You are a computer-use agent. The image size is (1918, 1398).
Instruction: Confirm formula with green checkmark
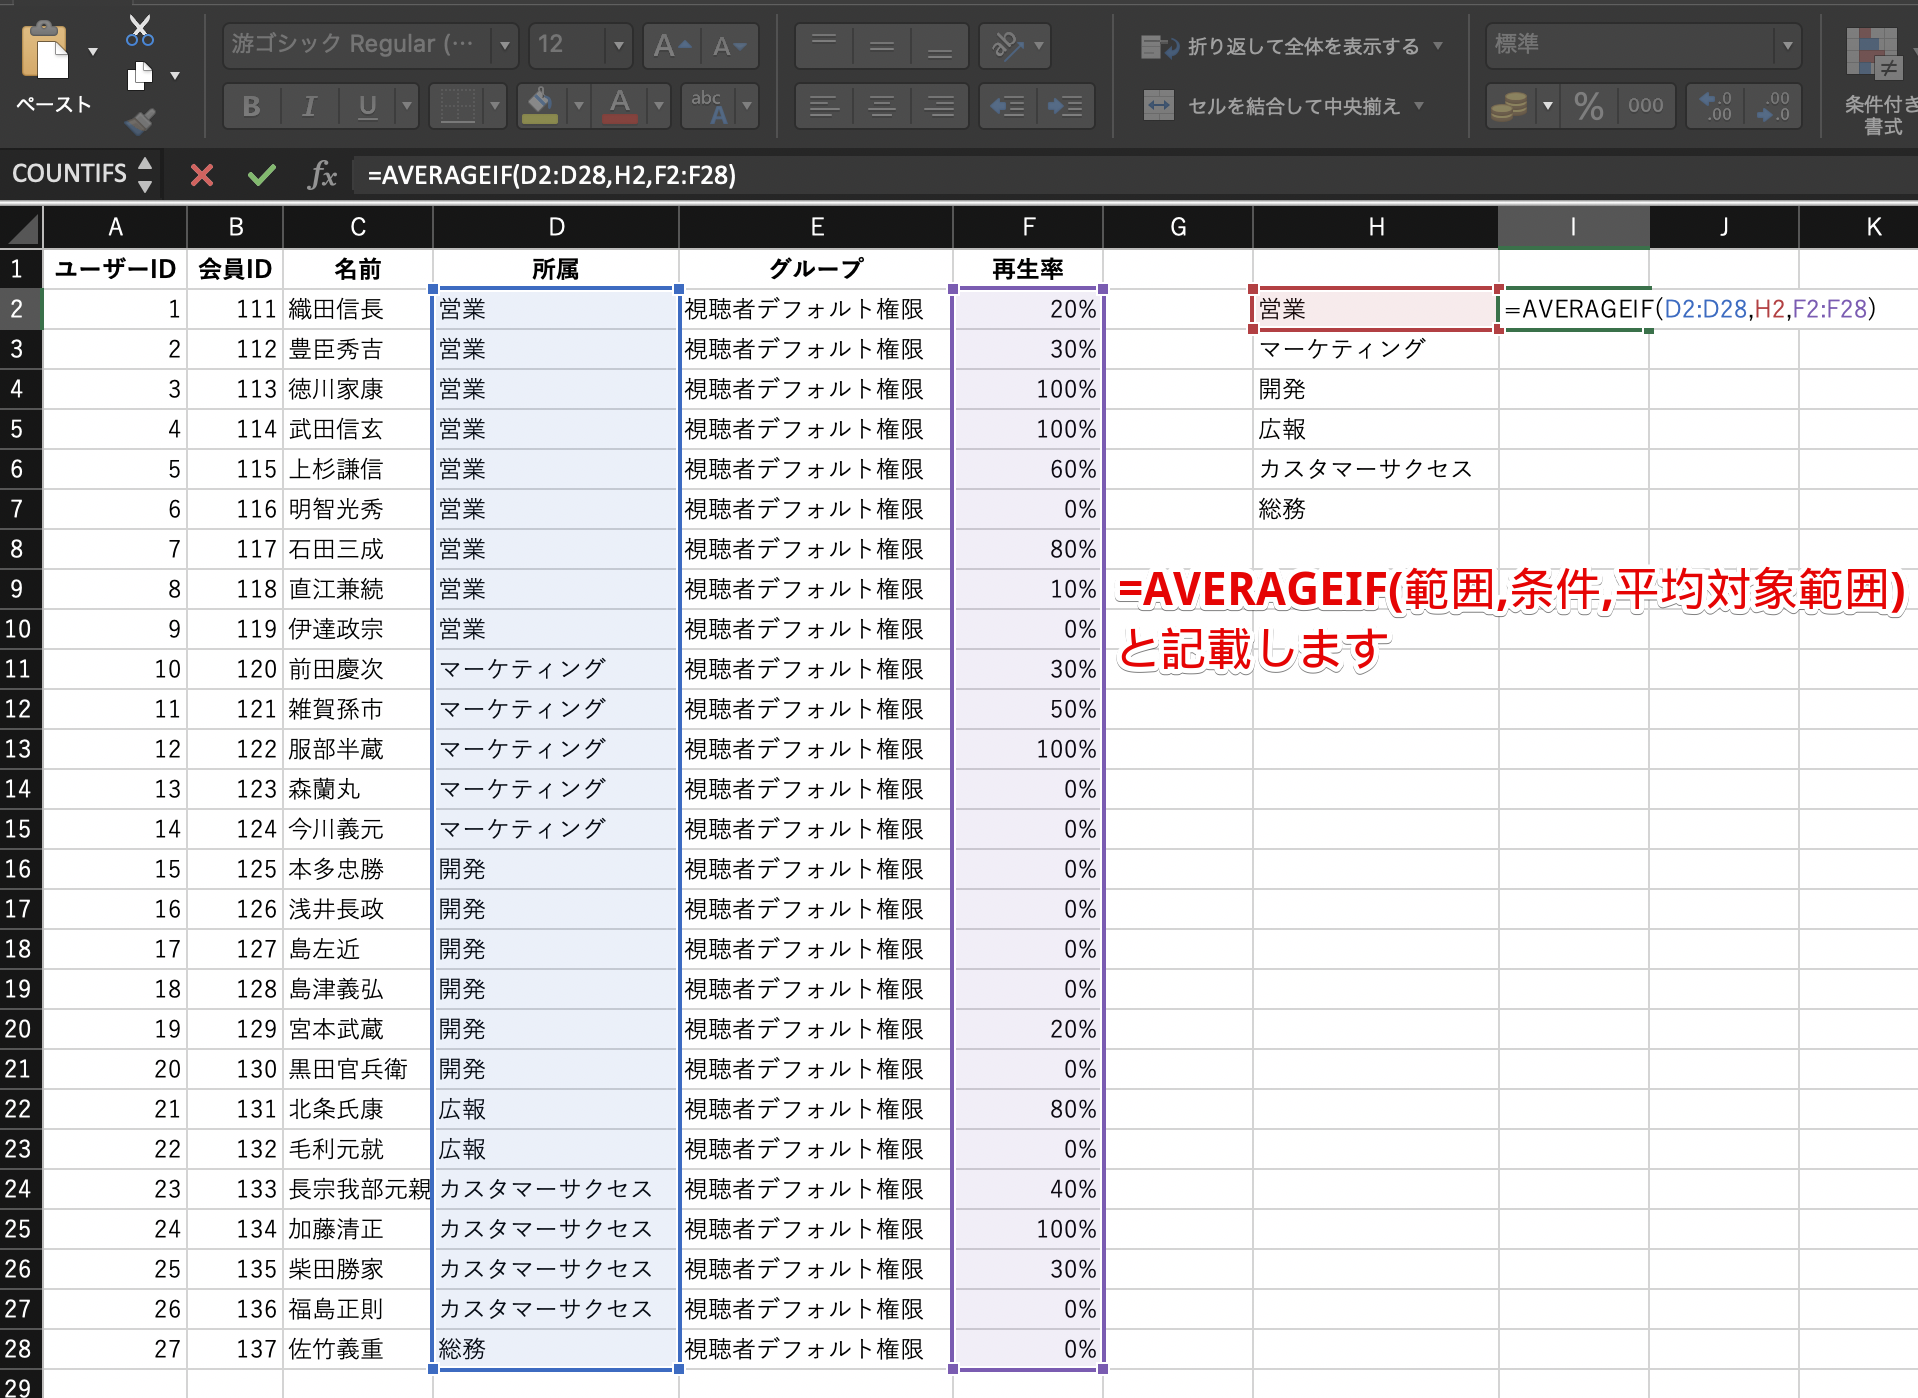(262, 176)
